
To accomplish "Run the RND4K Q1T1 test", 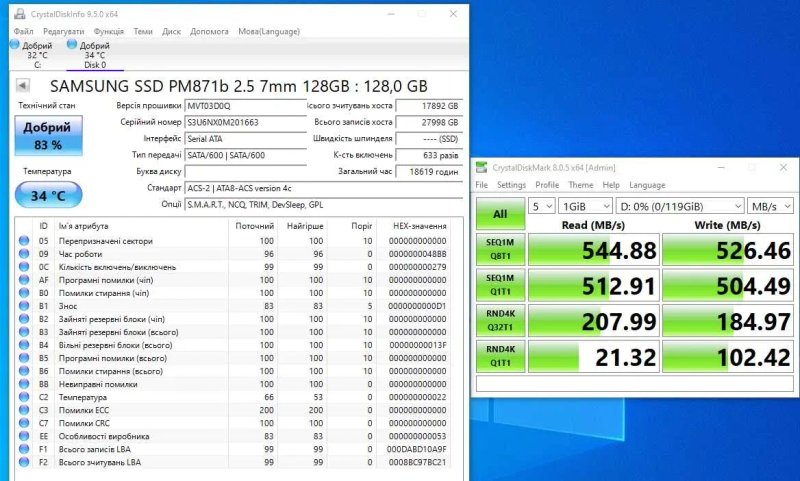I will tap(500, 356).
